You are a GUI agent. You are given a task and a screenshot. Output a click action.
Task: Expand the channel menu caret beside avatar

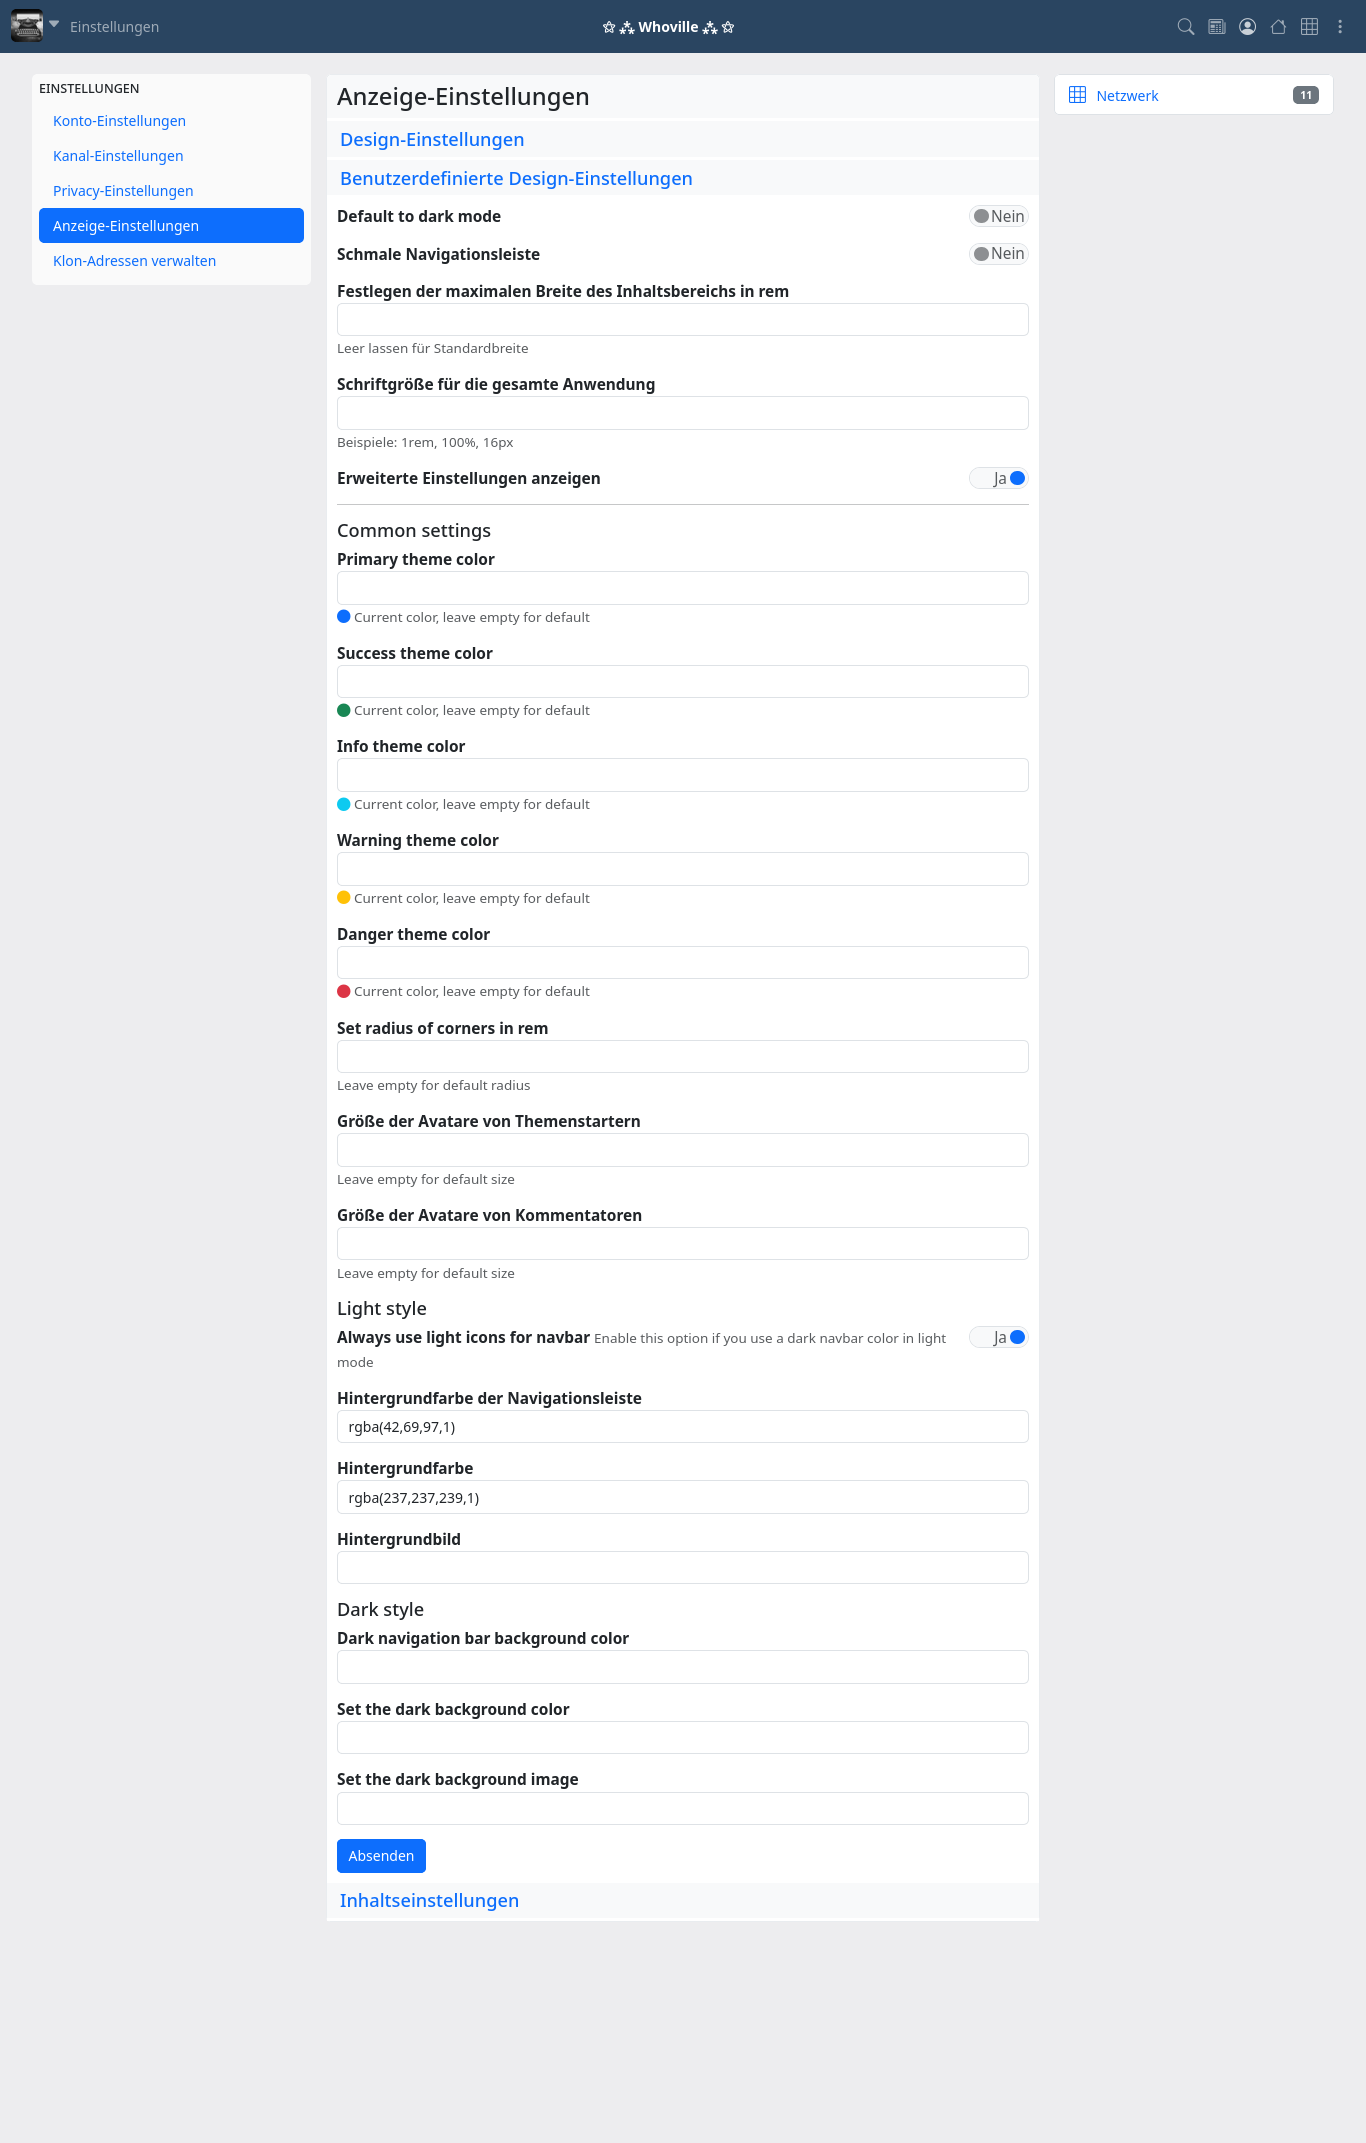53,24
